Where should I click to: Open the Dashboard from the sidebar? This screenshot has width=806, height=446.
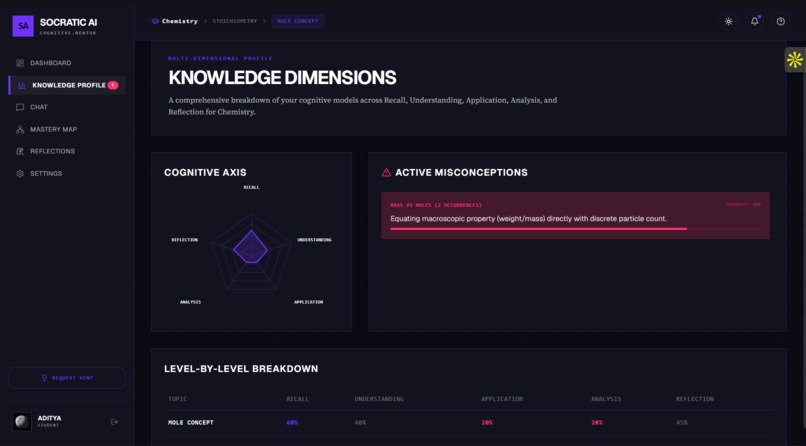pyautogui.click(x=67, y=63)
